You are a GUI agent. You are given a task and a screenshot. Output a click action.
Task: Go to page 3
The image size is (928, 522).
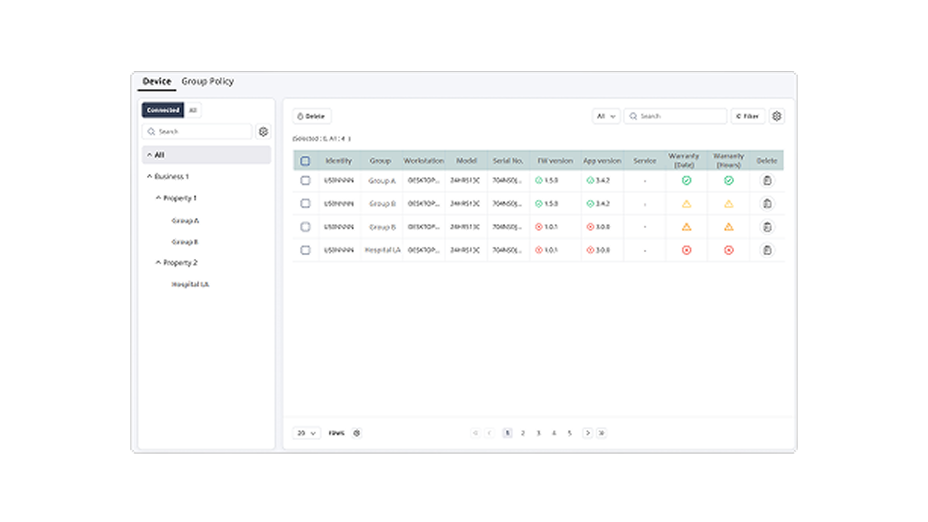click(539, 433)
